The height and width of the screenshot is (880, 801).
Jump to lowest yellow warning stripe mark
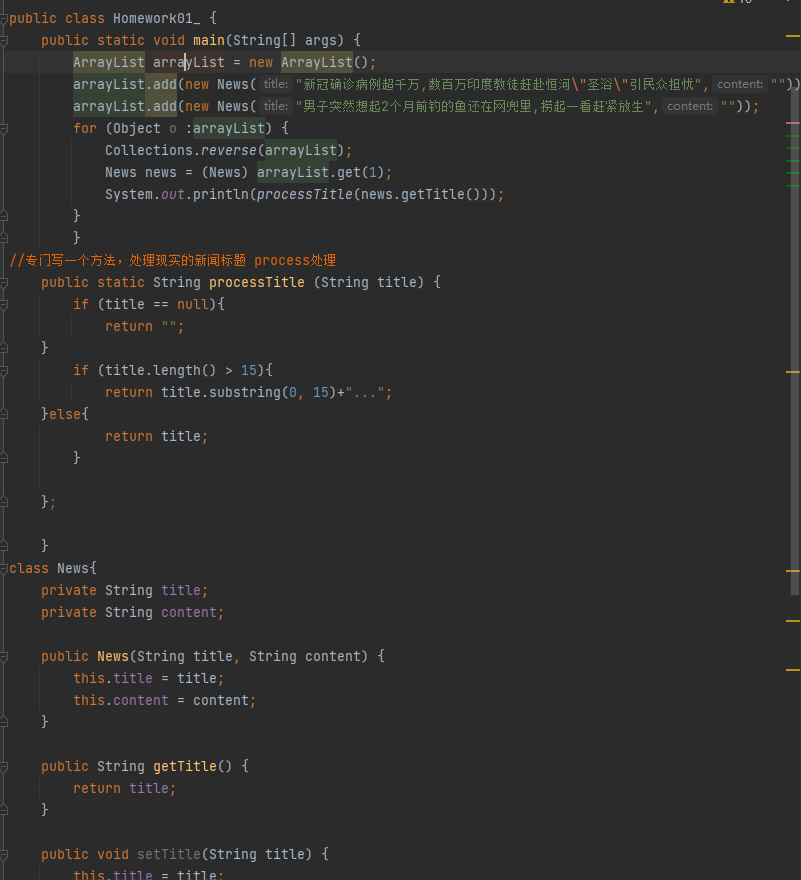coord(793,670)
